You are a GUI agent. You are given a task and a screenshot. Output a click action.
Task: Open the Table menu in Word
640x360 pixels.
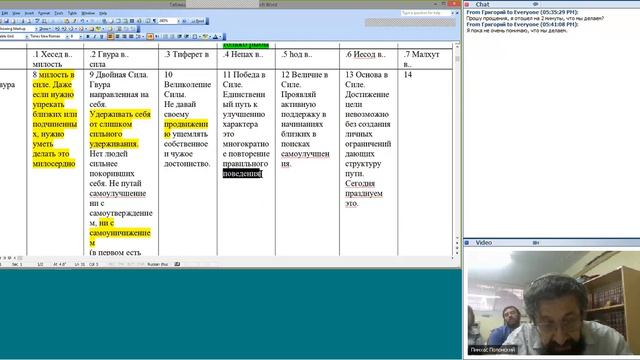tap(72, 13)
